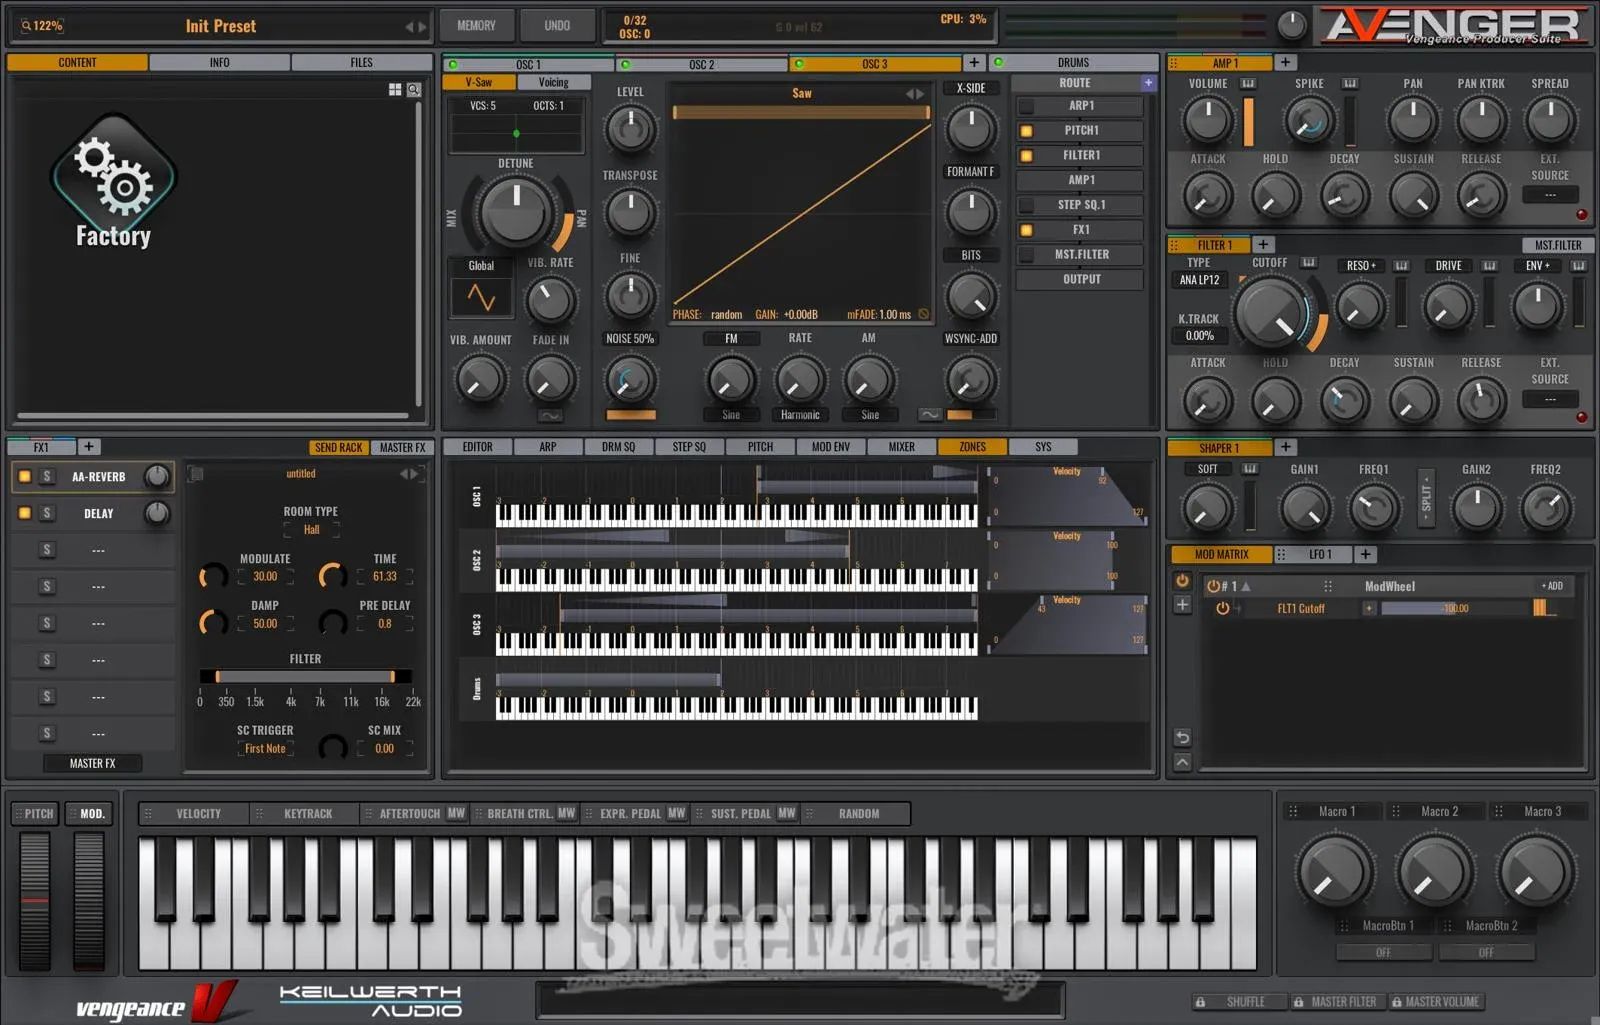Toggle OSC 3 power indicator
This screenshot has height=1025, width=1600.
798,64
